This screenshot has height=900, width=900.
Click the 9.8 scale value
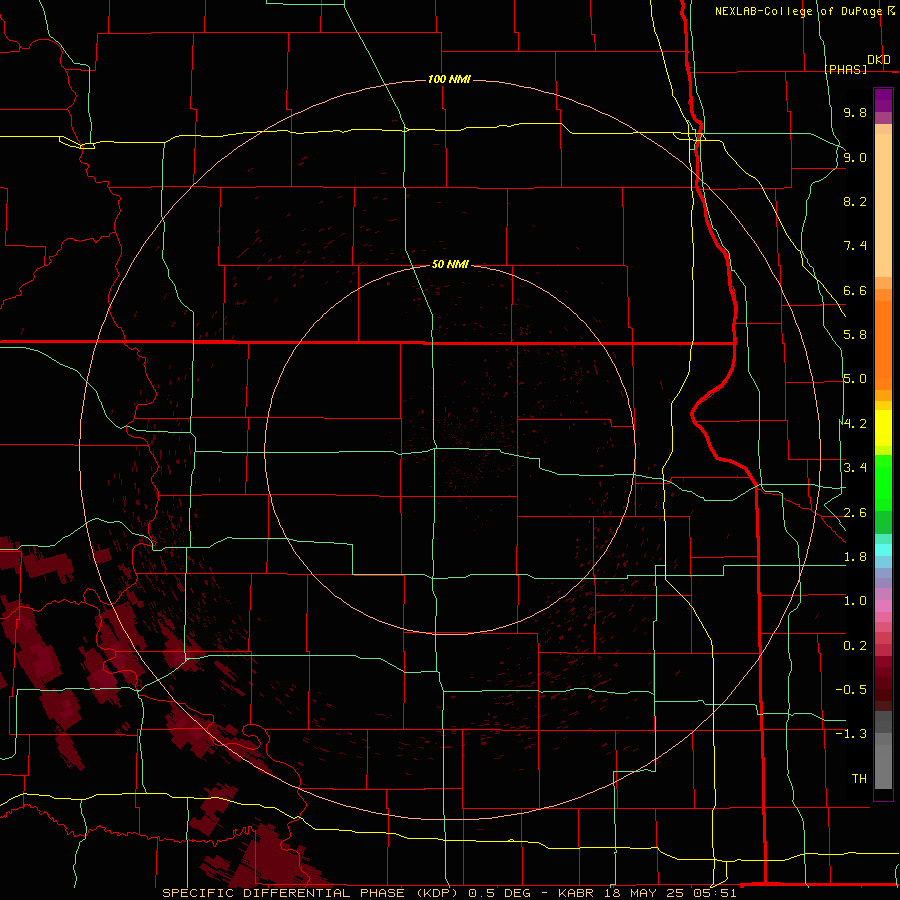click(x=855, y=112)
